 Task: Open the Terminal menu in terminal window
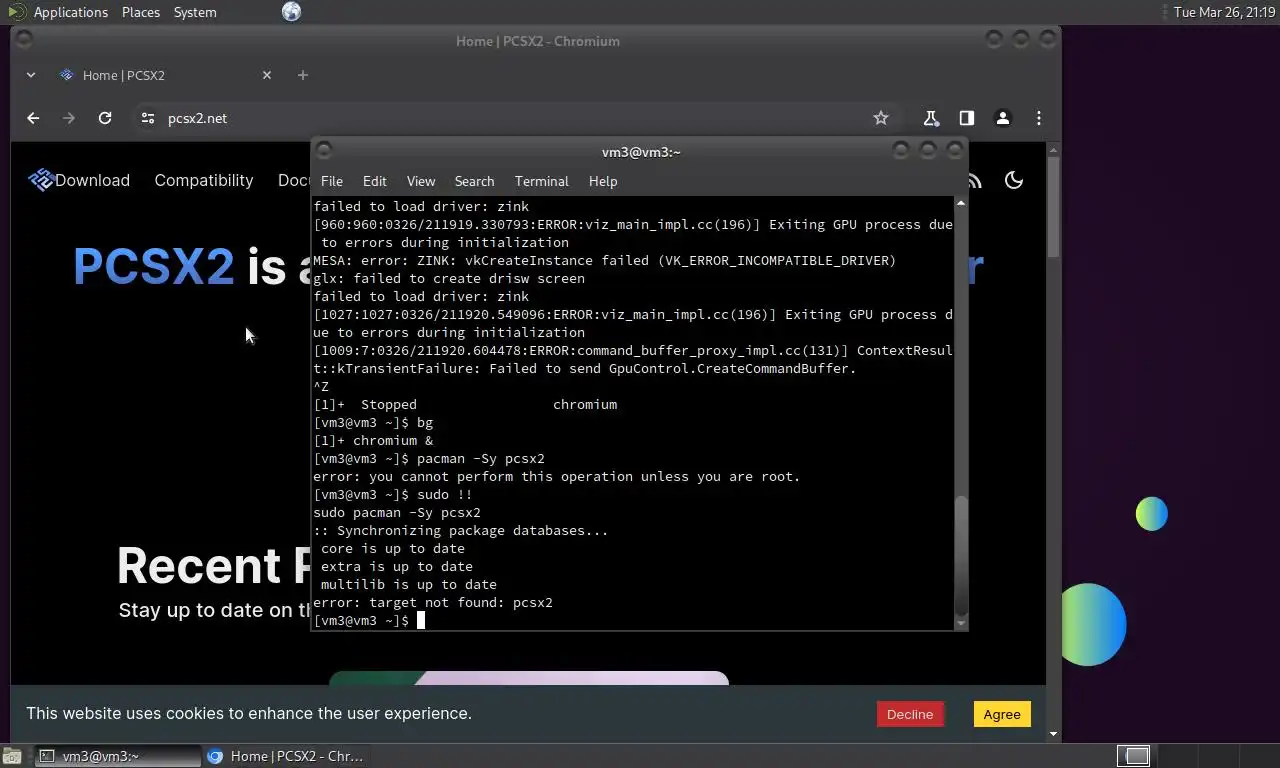(541, 181)
